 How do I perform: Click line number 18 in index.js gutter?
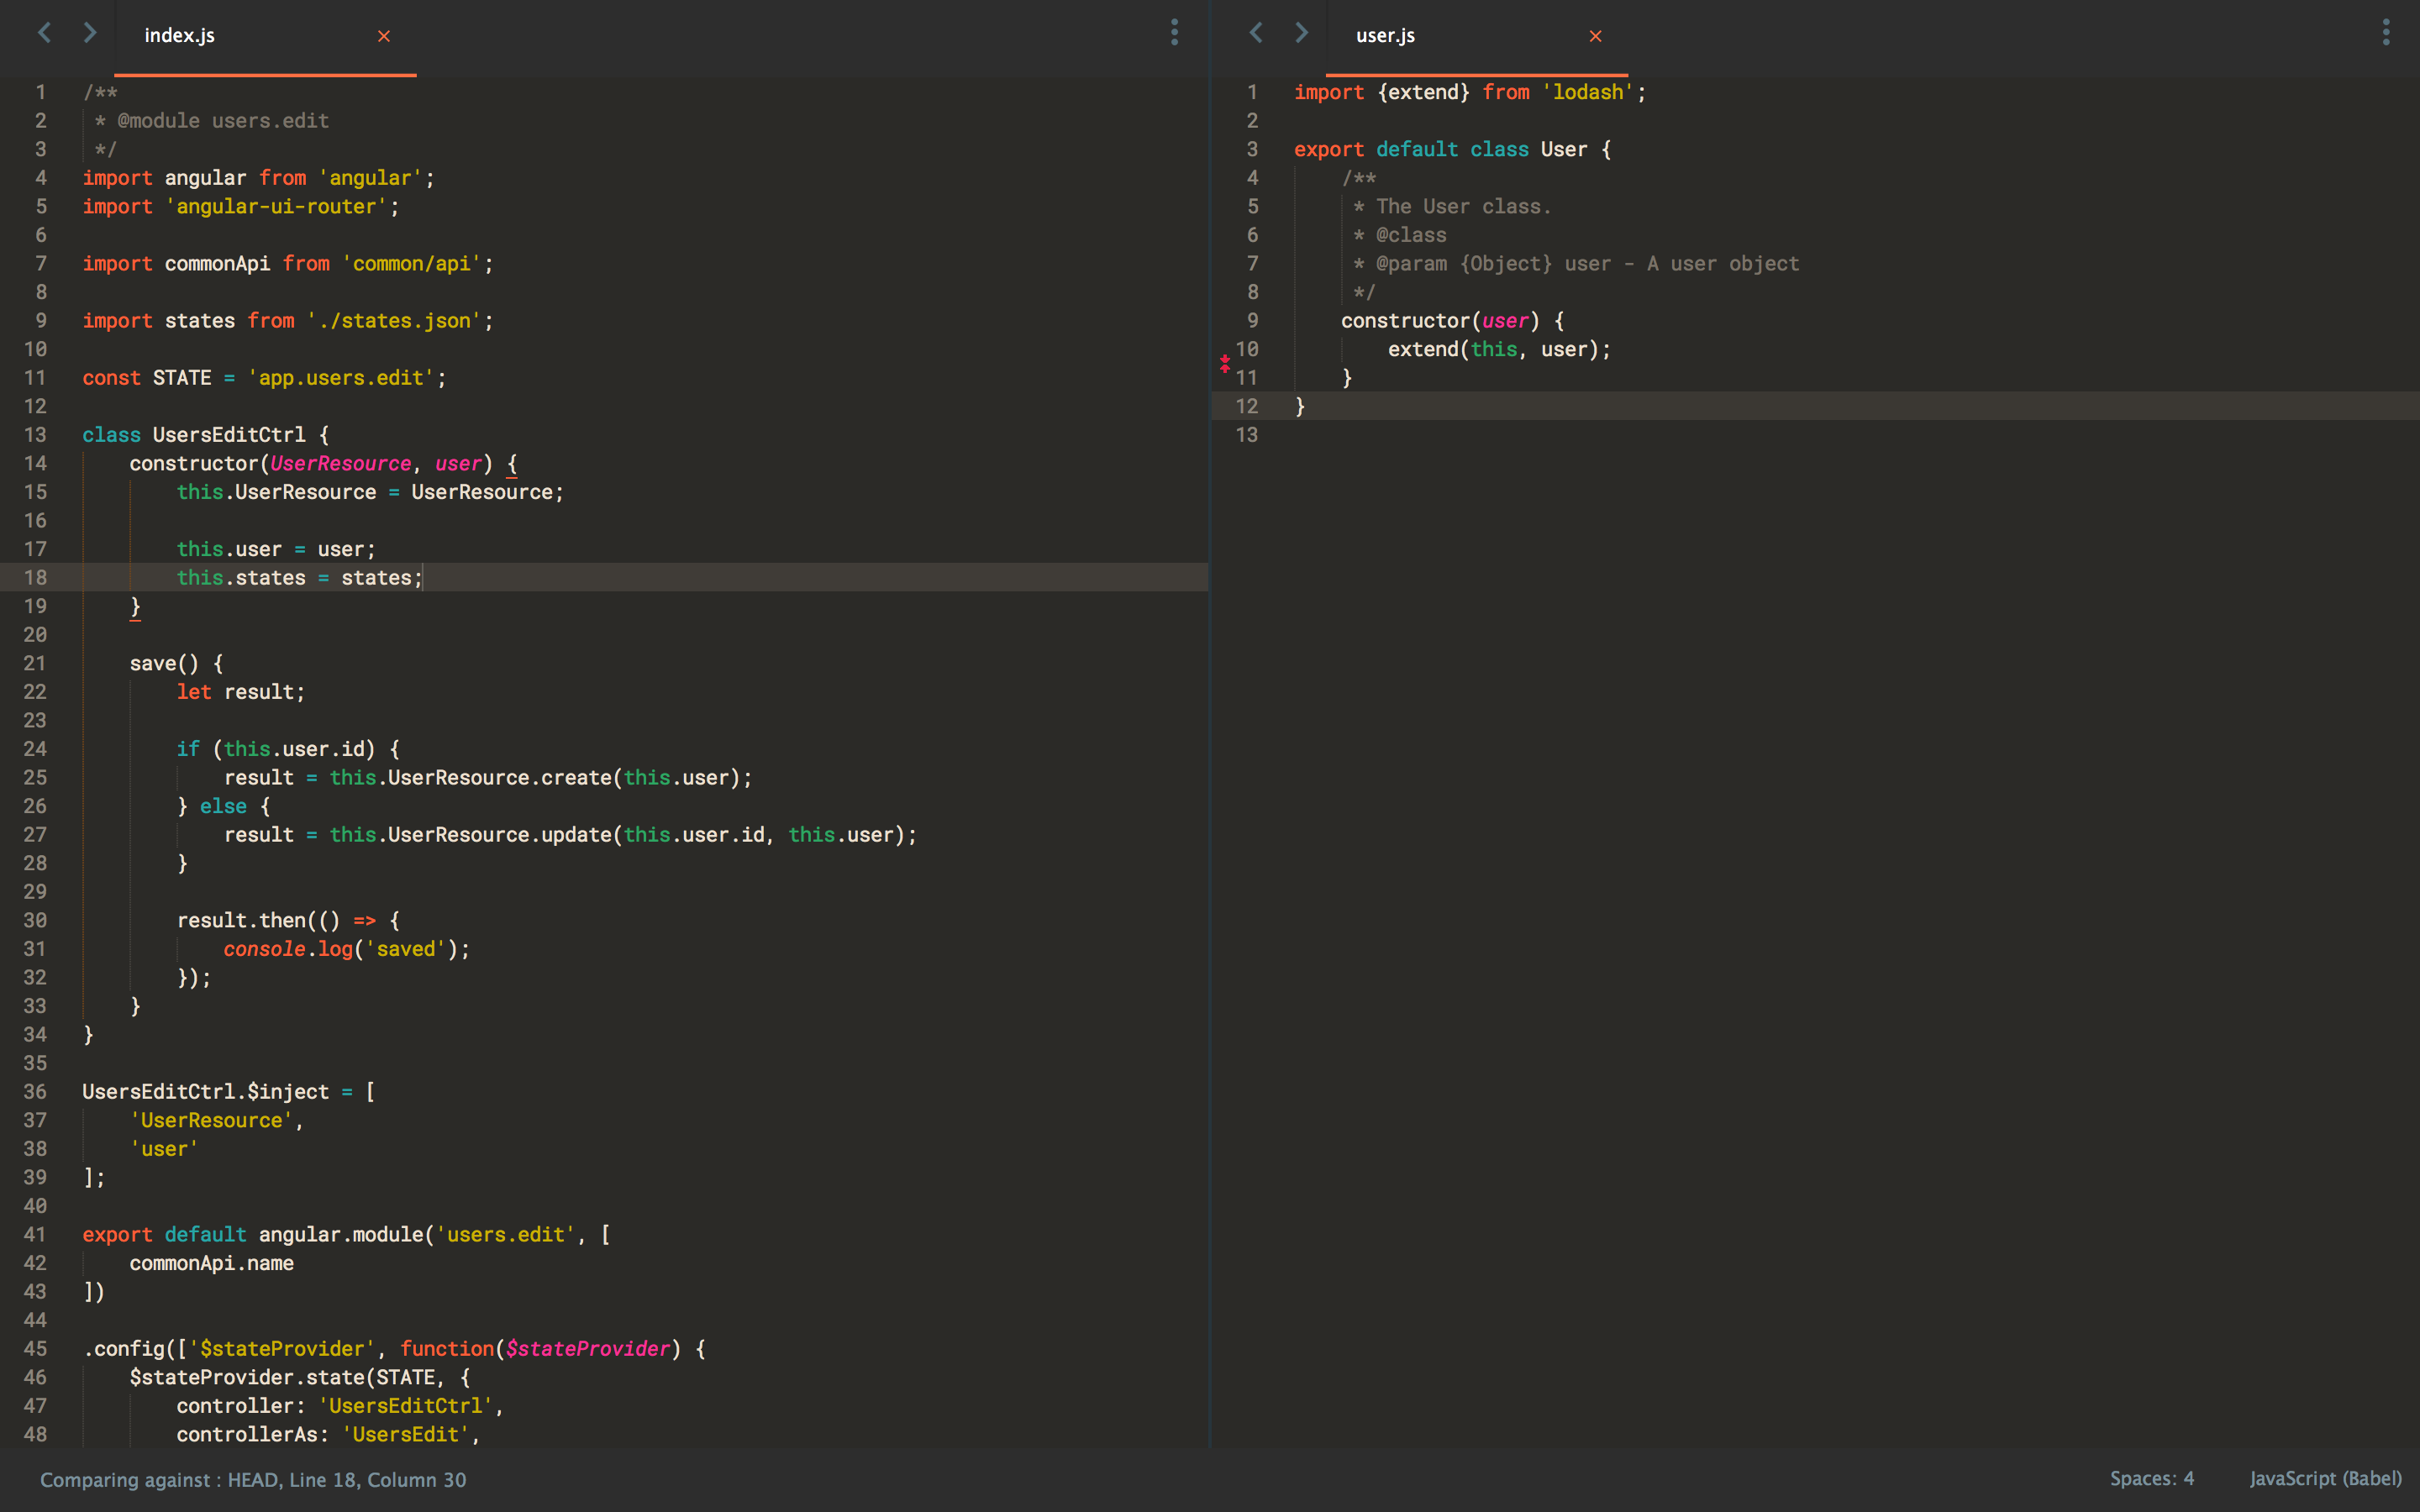pyautogui.click(x=35, y=578)
